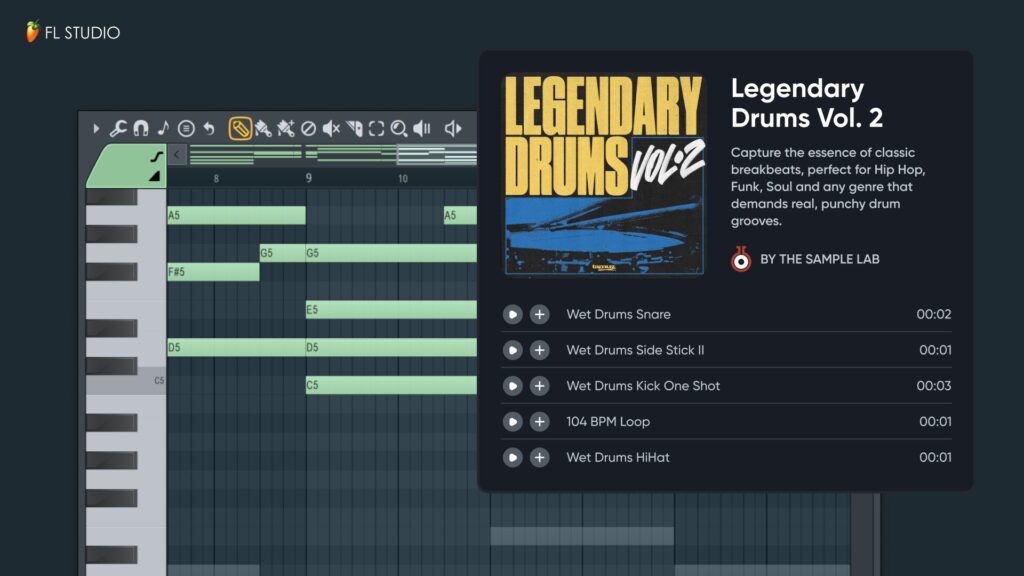Select the highlighted Draw pencil tool
Screen dimensions: 1024x576
coord(240,129)
